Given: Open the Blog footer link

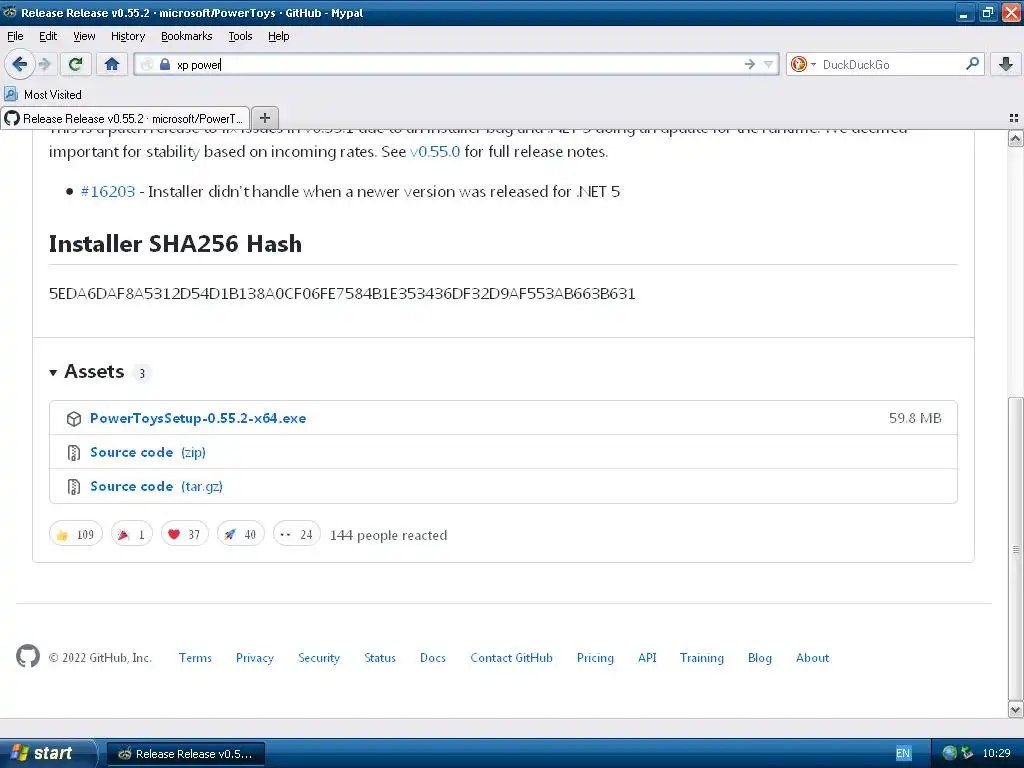Looking at the screenshot, I should pos(760,658).
